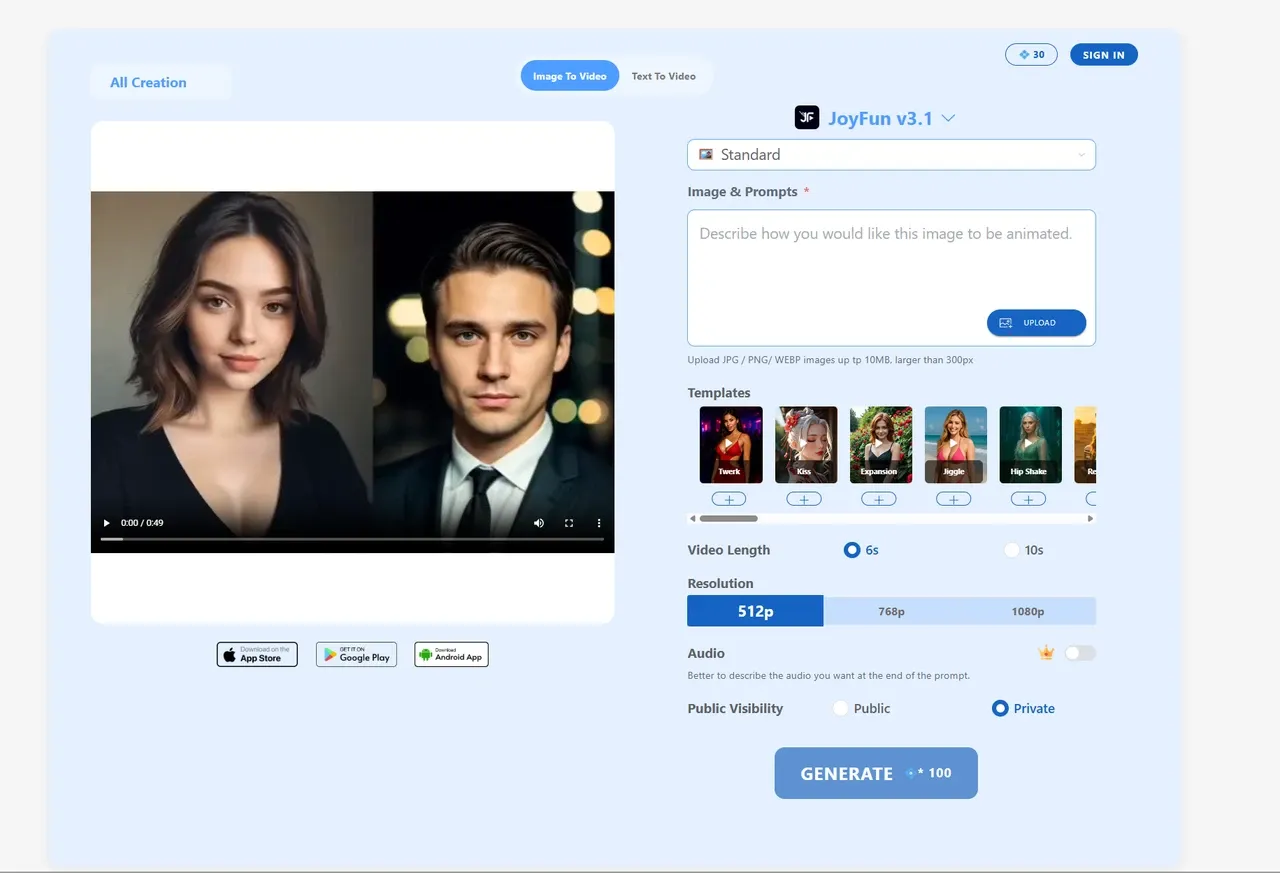
Task: Play the preview video
Action: [107, 523]
